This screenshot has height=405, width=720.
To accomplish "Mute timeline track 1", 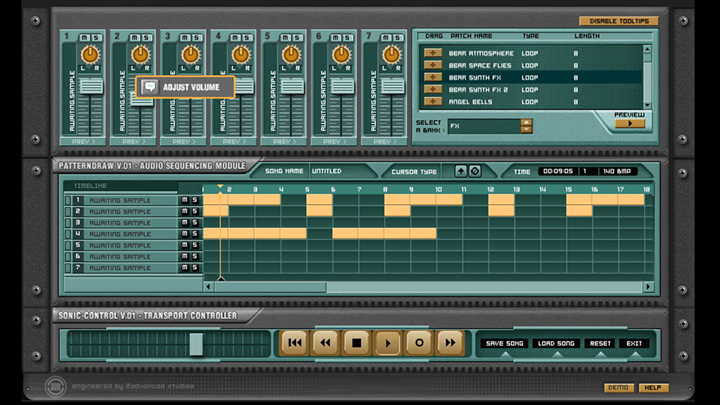I will (x=185, y=200).
